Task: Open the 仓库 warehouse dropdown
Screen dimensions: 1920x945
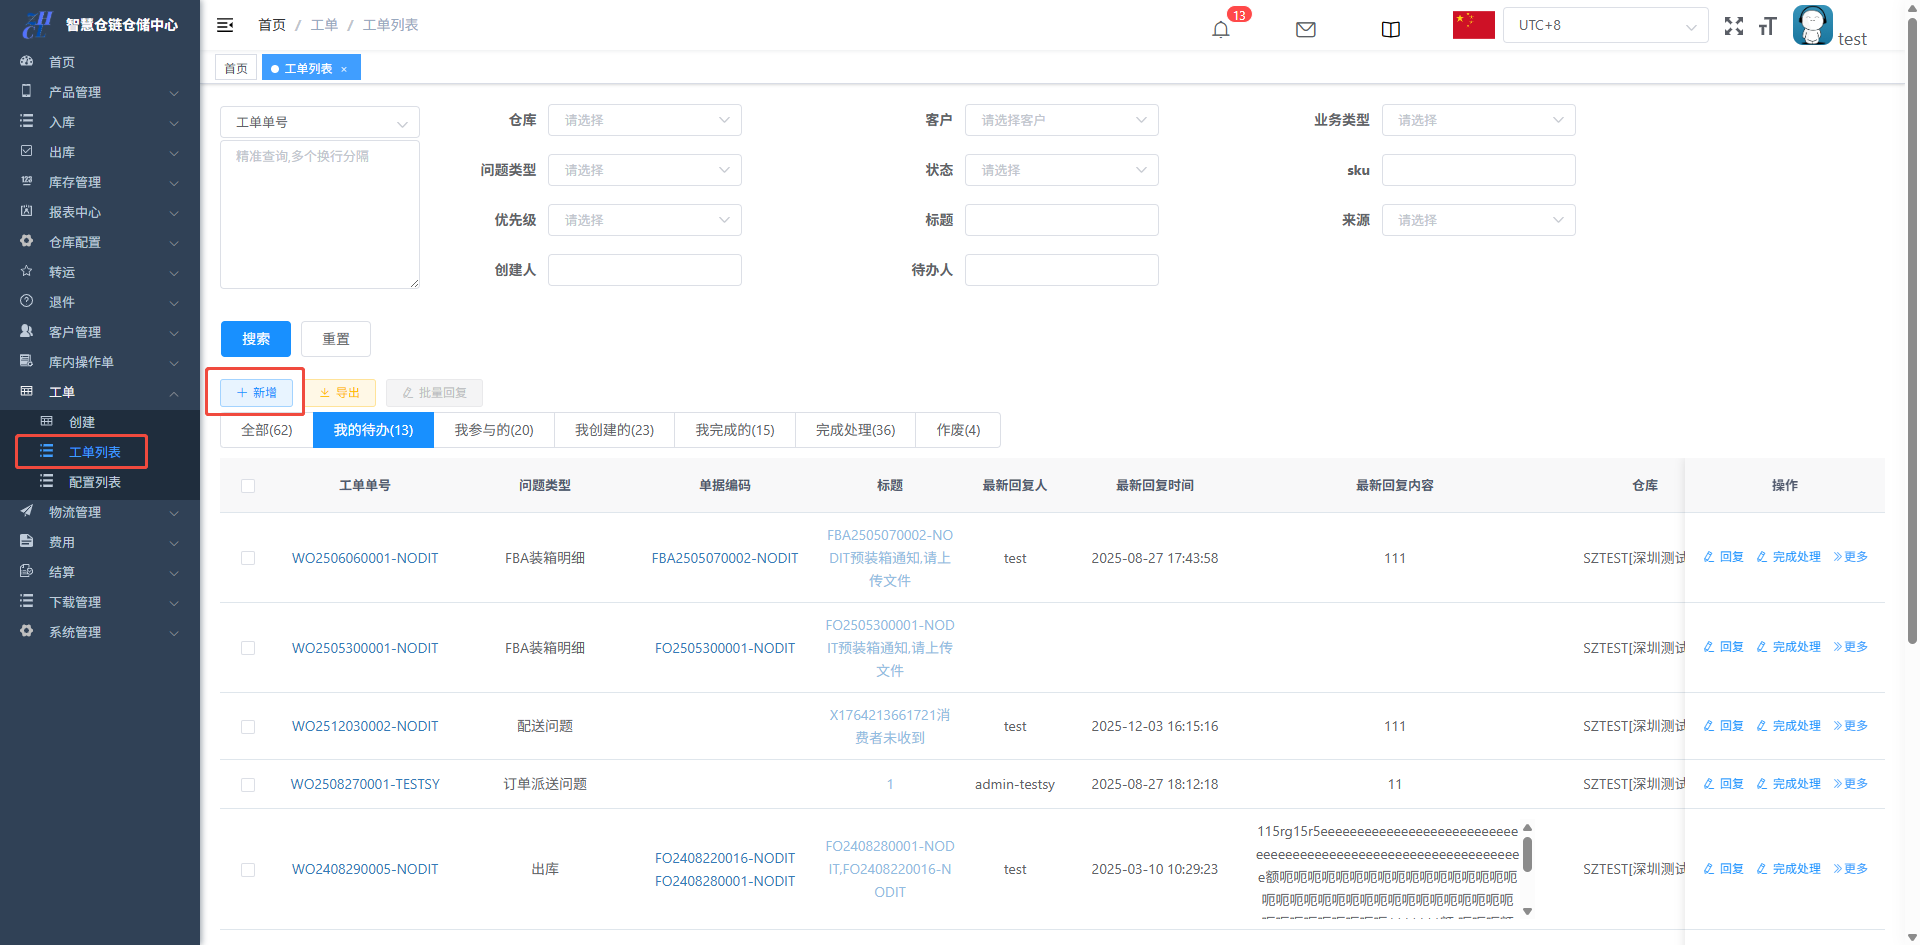Action: tap(644, 120)
